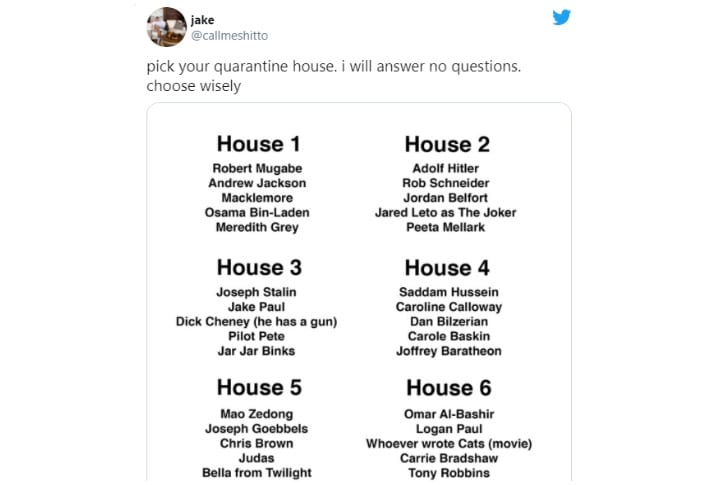
Task: Click the House 5 heading
Action: pos(259,388)
